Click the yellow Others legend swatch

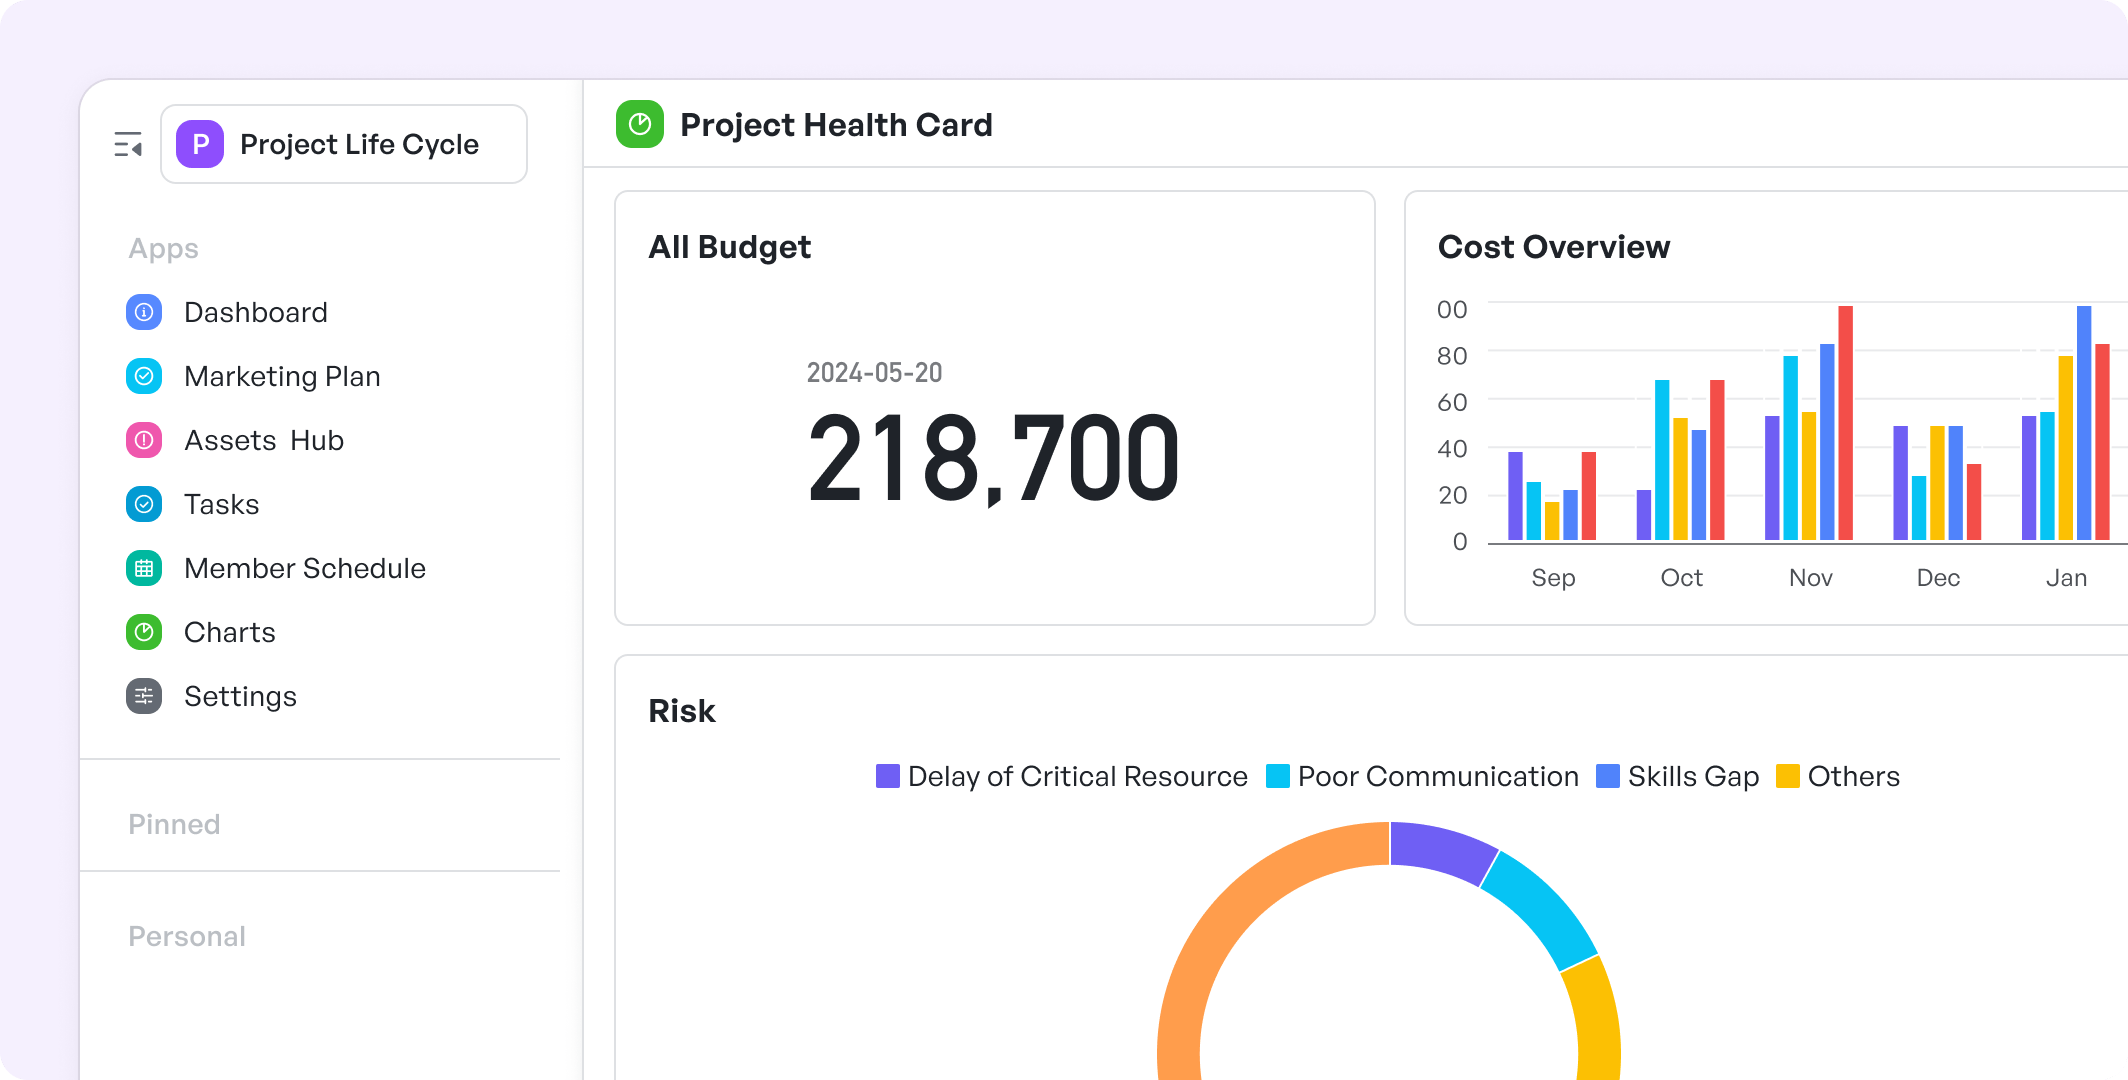[1788, 776]
